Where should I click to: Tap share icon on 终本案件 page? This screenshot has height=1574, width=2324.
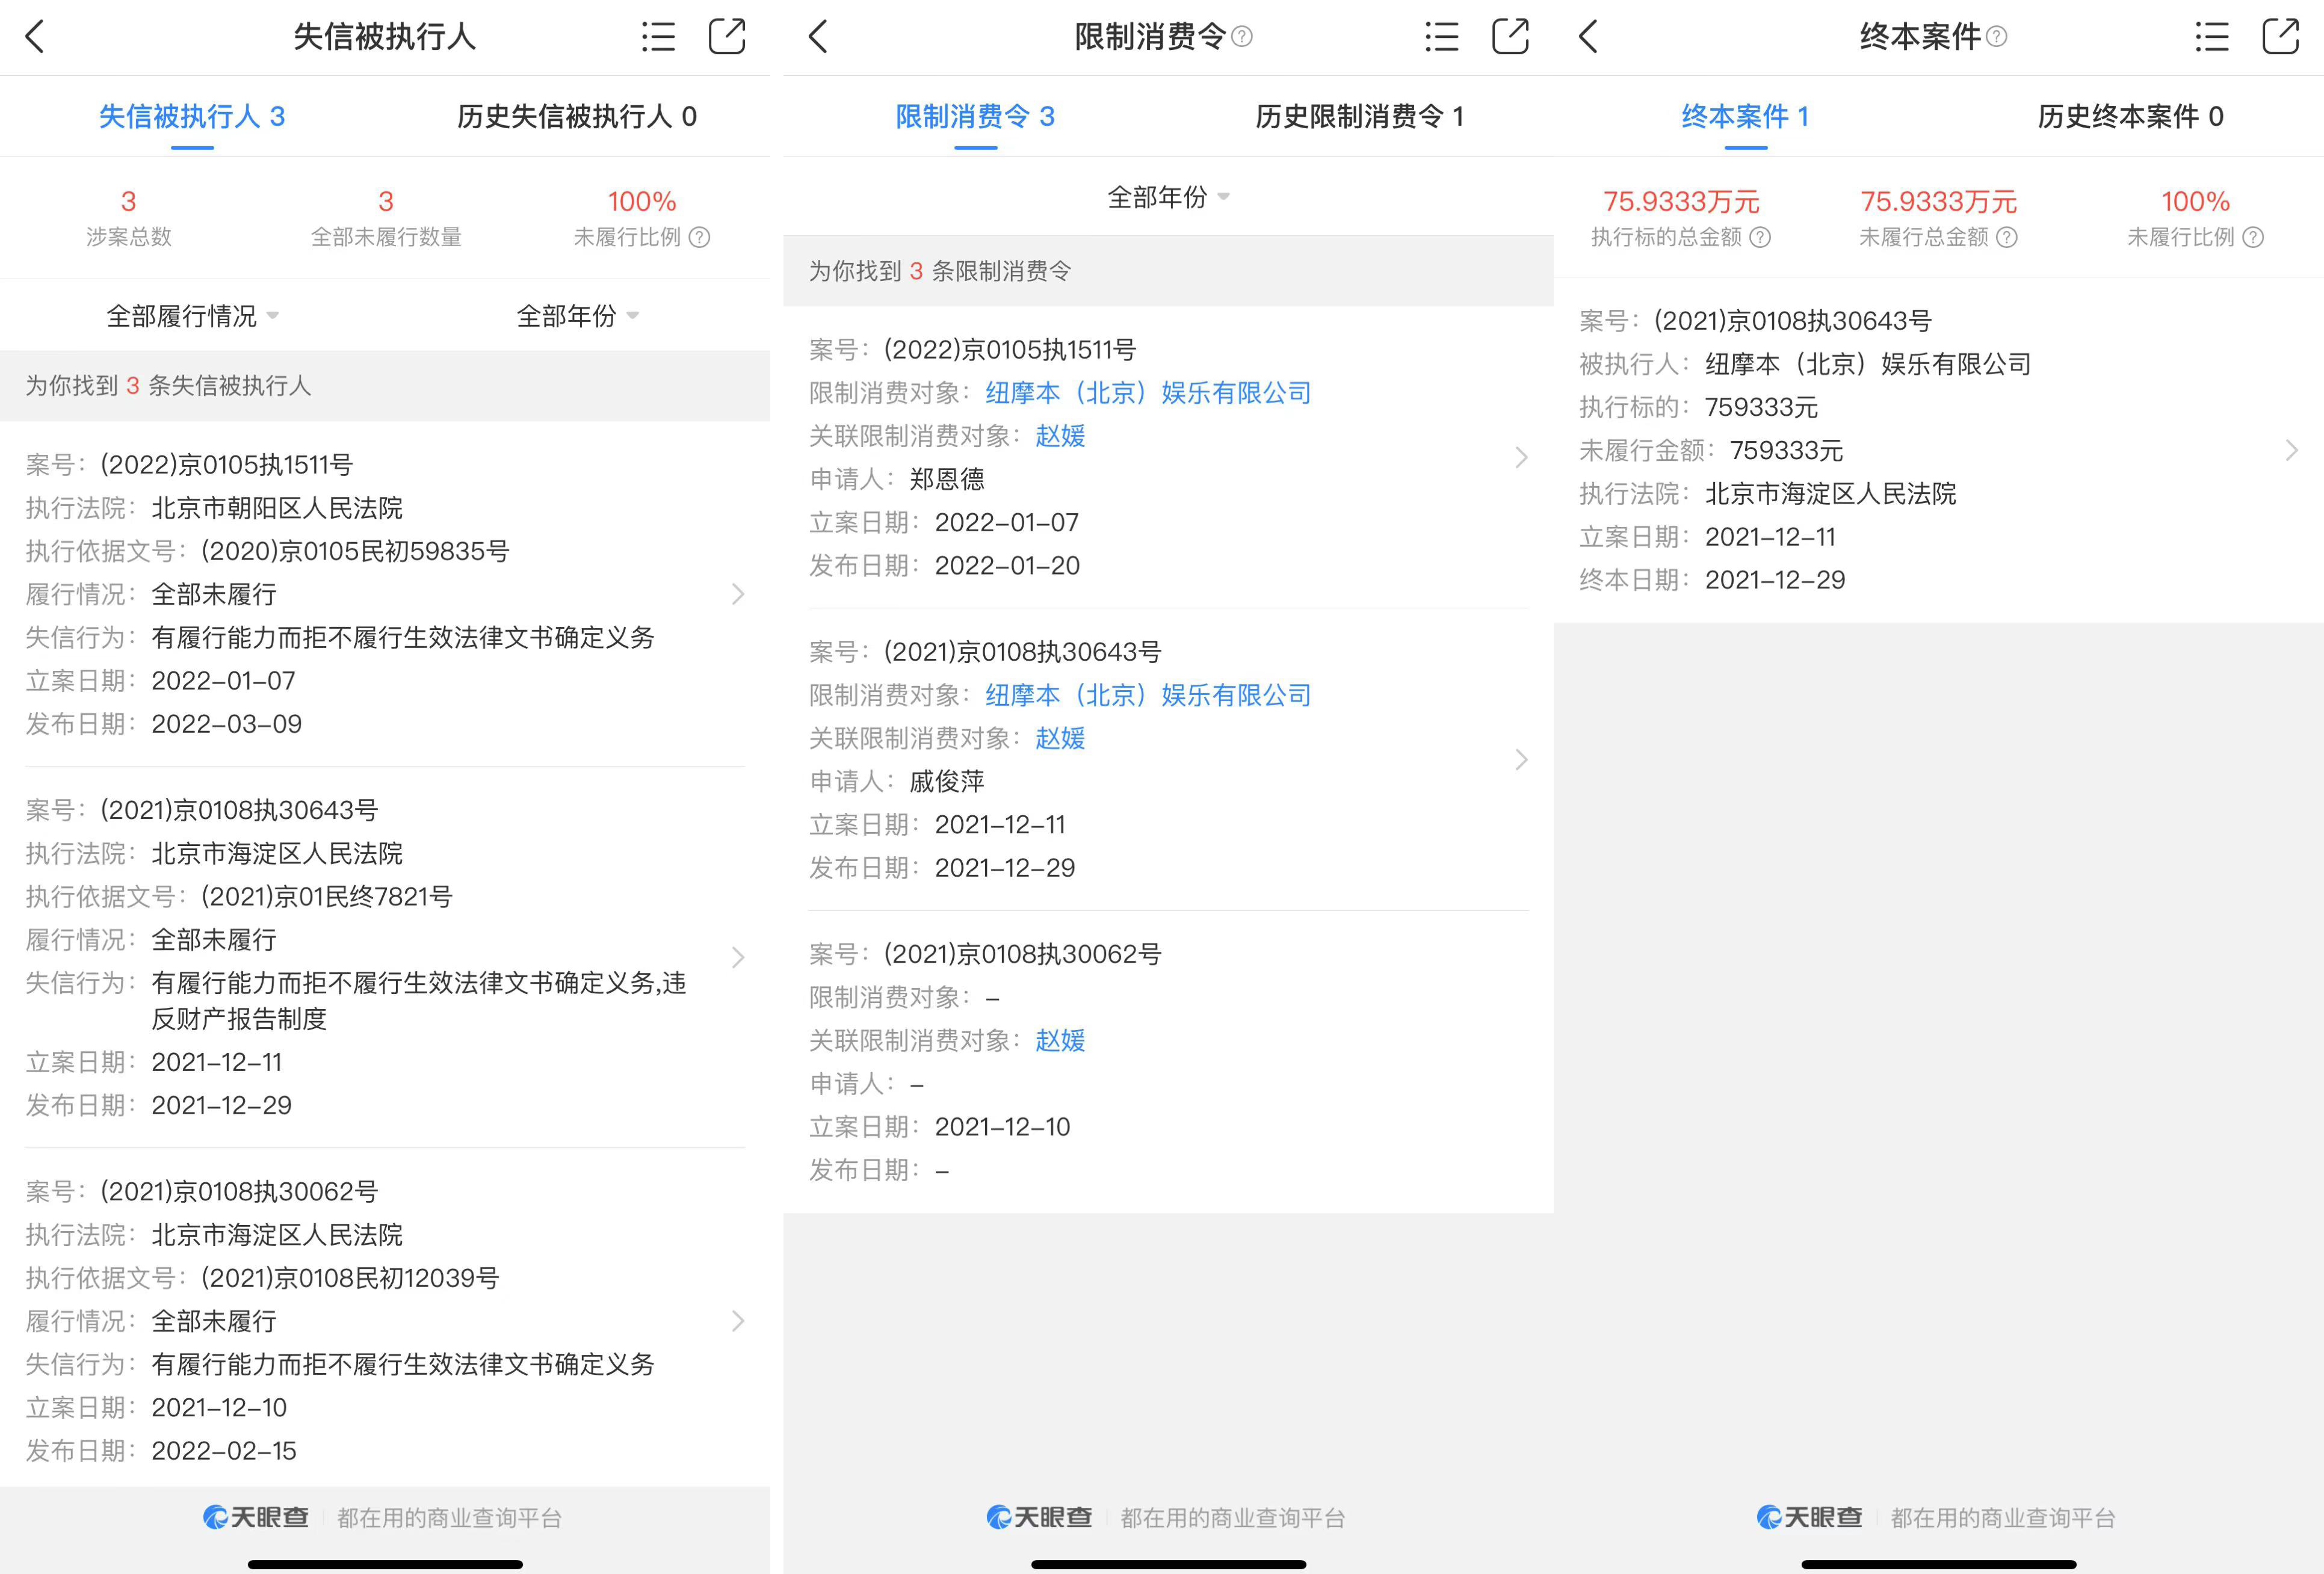tap(2280, 37)
